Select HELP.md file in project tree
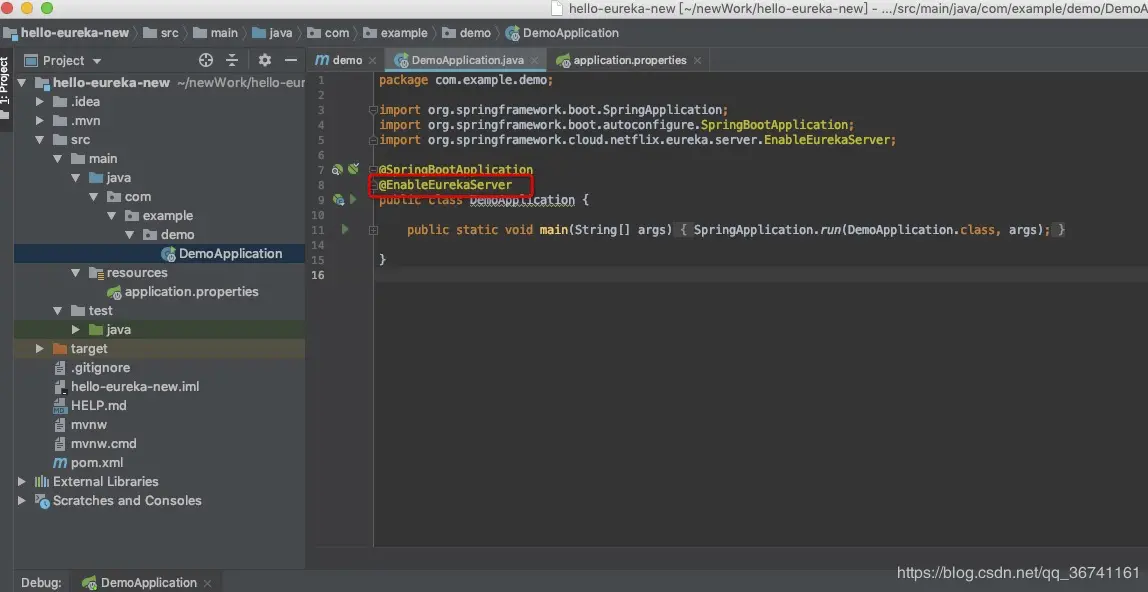 click(x=98, y=406)
